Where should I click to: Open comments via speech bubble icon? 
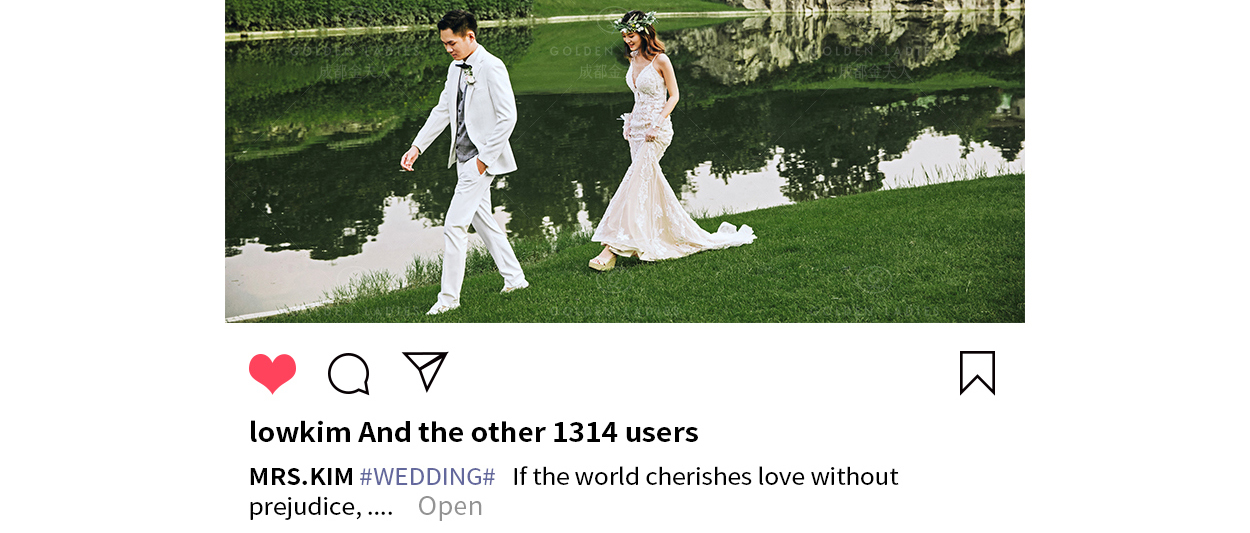(349, 374)
